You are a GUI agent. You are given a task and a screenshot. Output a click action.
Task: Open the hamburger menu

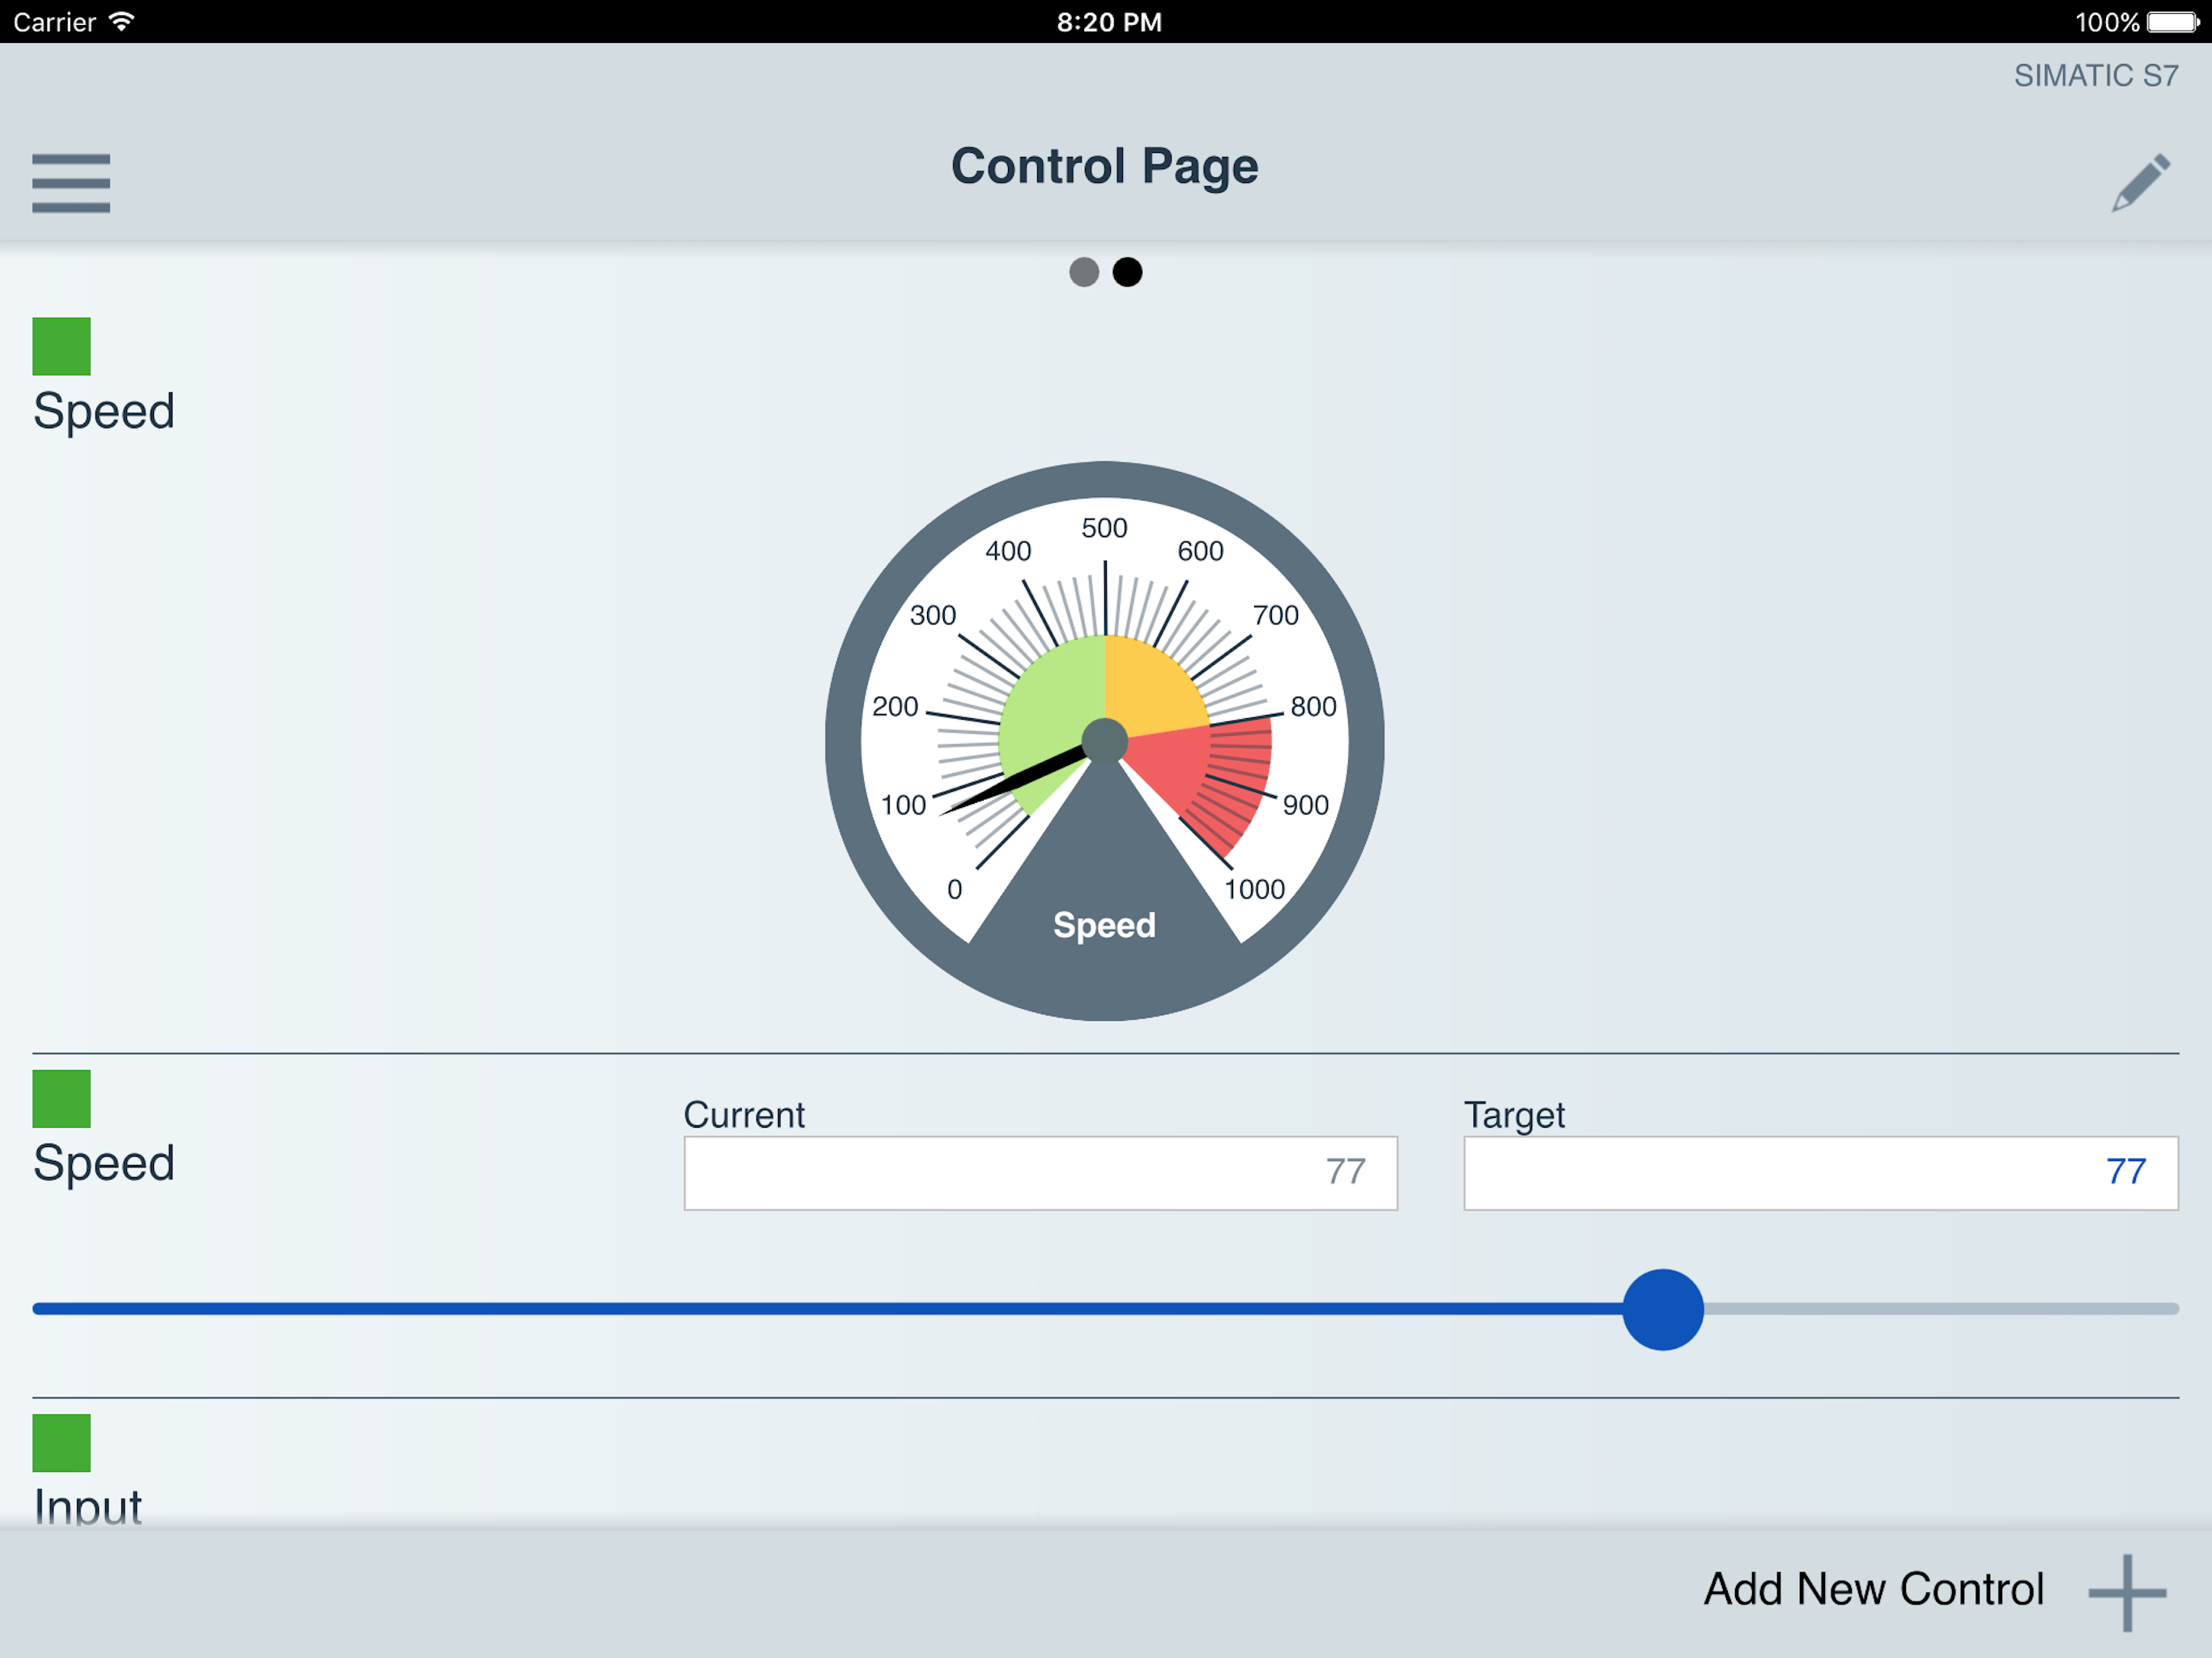point(71,183)
